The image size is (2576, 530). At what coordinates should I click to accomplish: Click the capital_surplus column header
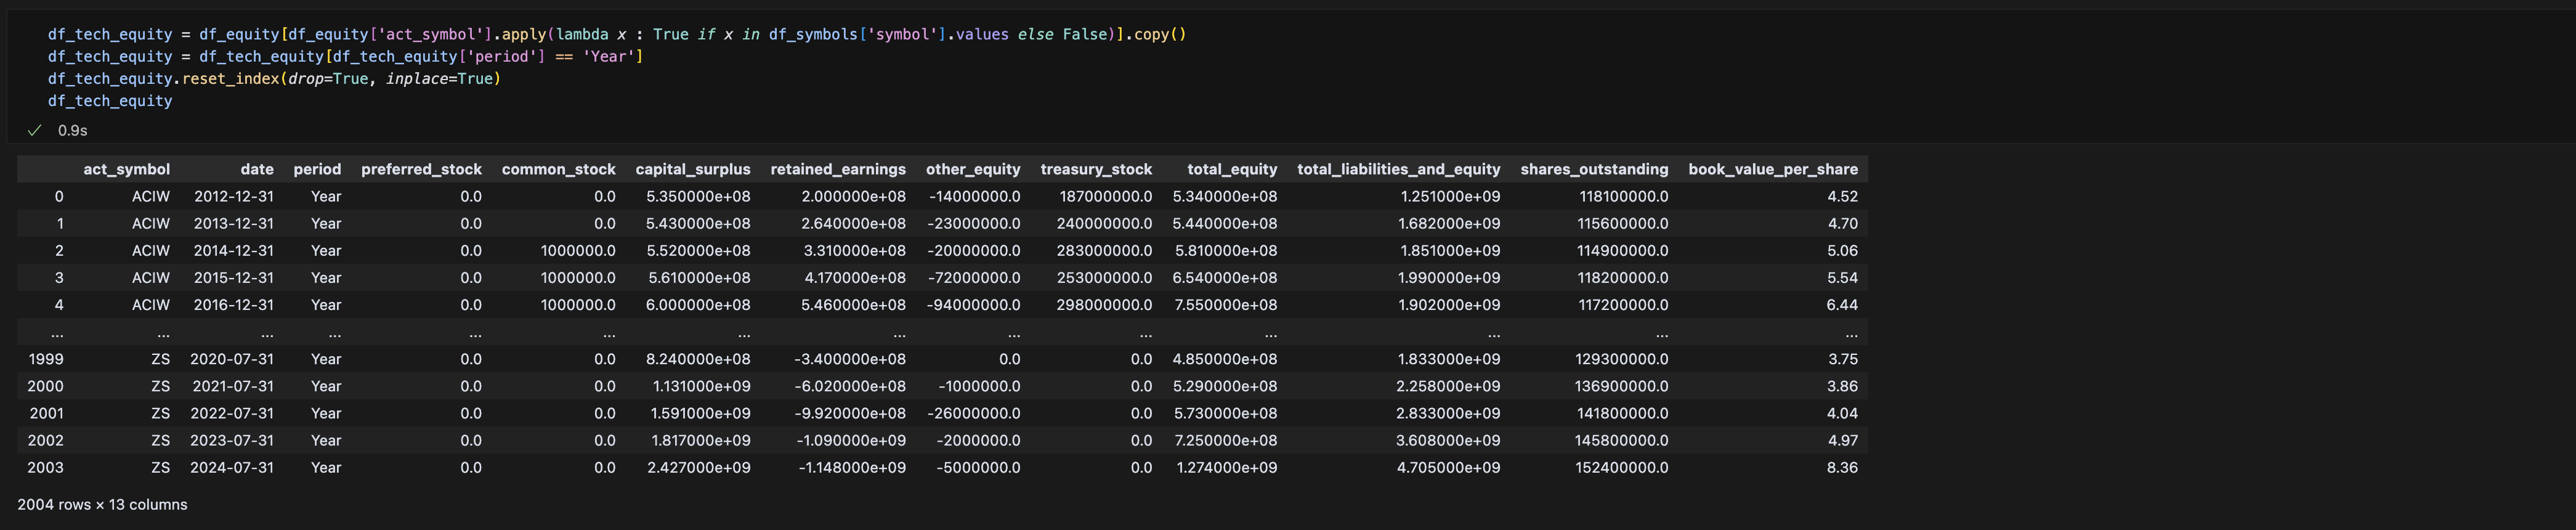(x=693, y=169)
